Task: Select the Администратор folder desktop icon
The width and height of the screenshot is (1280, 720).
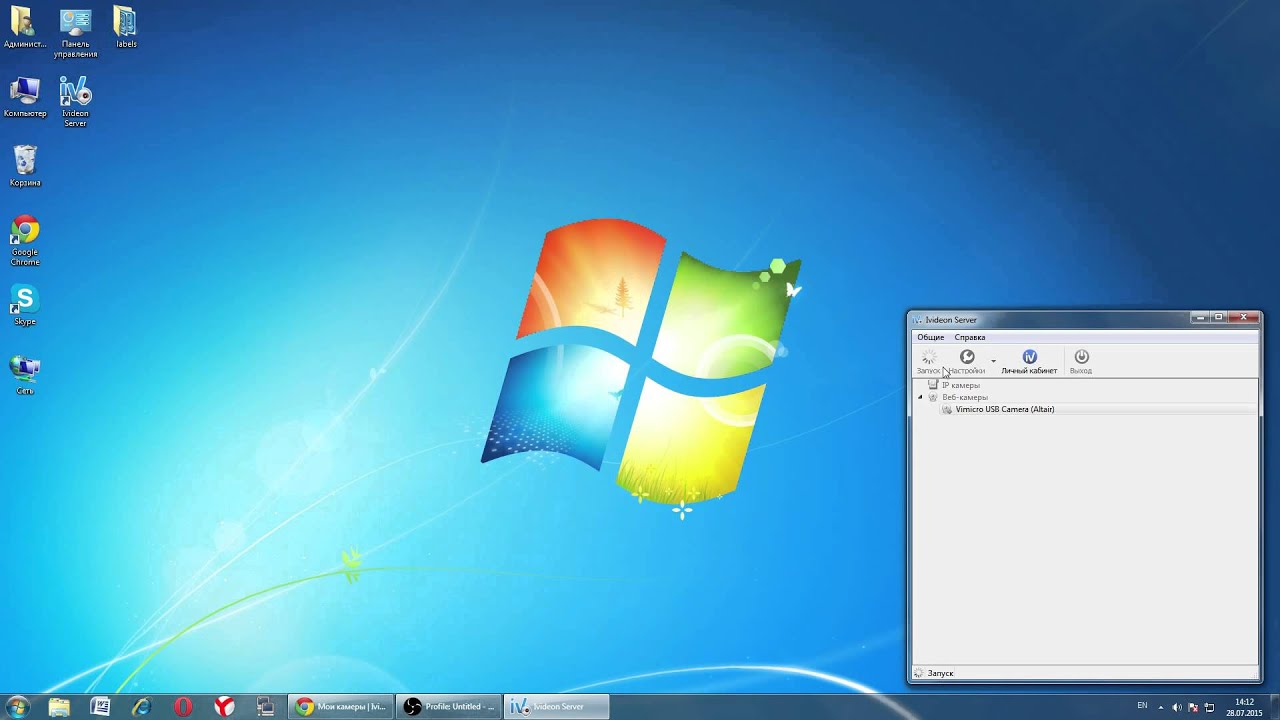Action: (x=25, y=28)
